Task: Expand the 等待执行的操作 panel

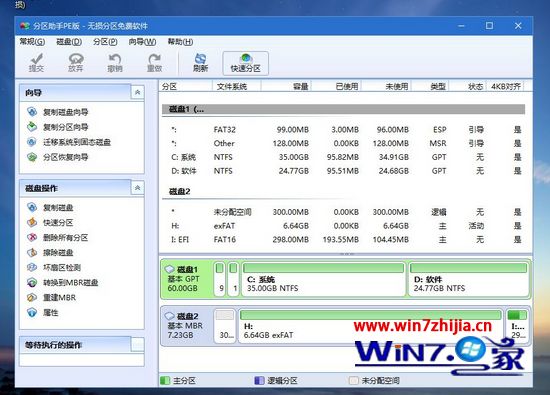Action: point(138,345)
